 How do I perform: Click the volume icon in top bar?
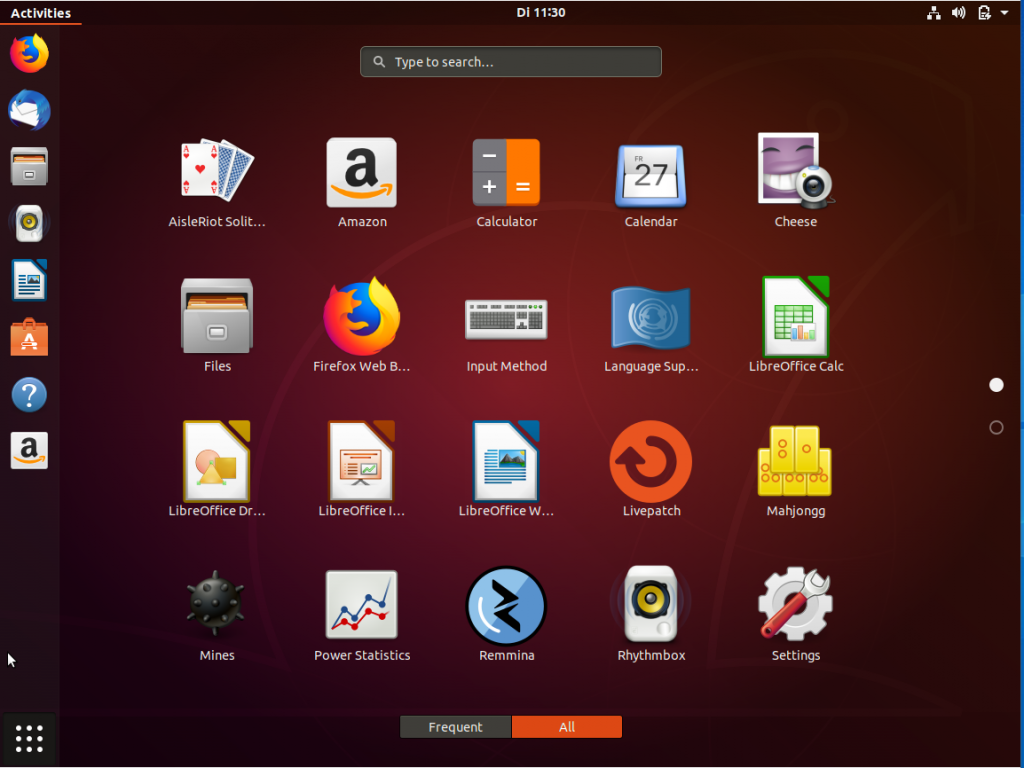pos(958,12)
